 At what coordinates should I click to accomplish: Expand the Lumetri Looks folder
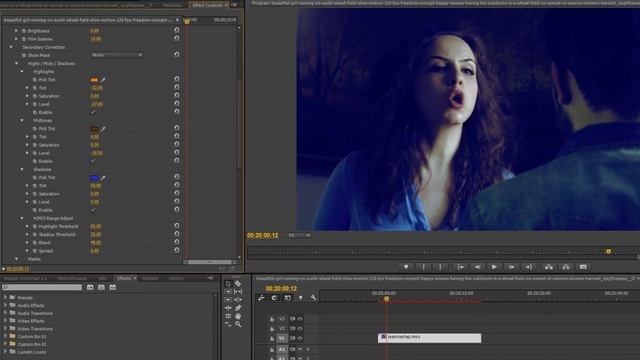pos(5,352)
